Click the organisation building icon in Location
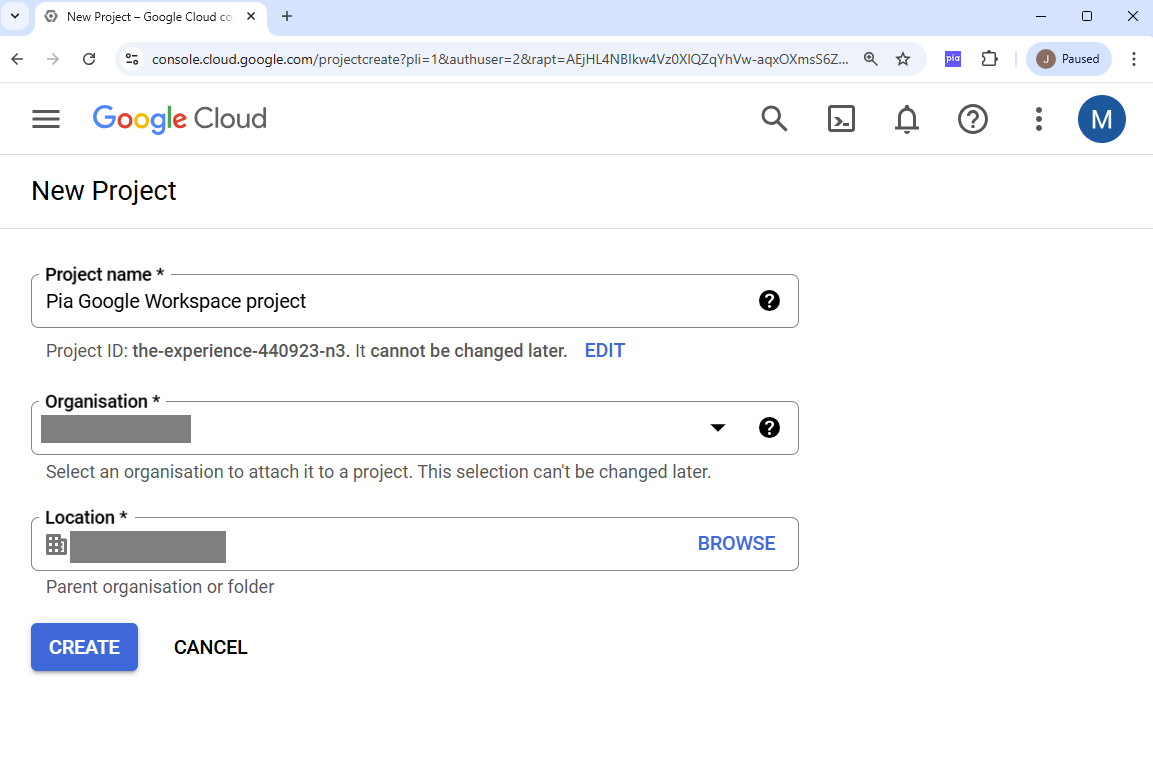1153x773 pixels. point(56,544)
